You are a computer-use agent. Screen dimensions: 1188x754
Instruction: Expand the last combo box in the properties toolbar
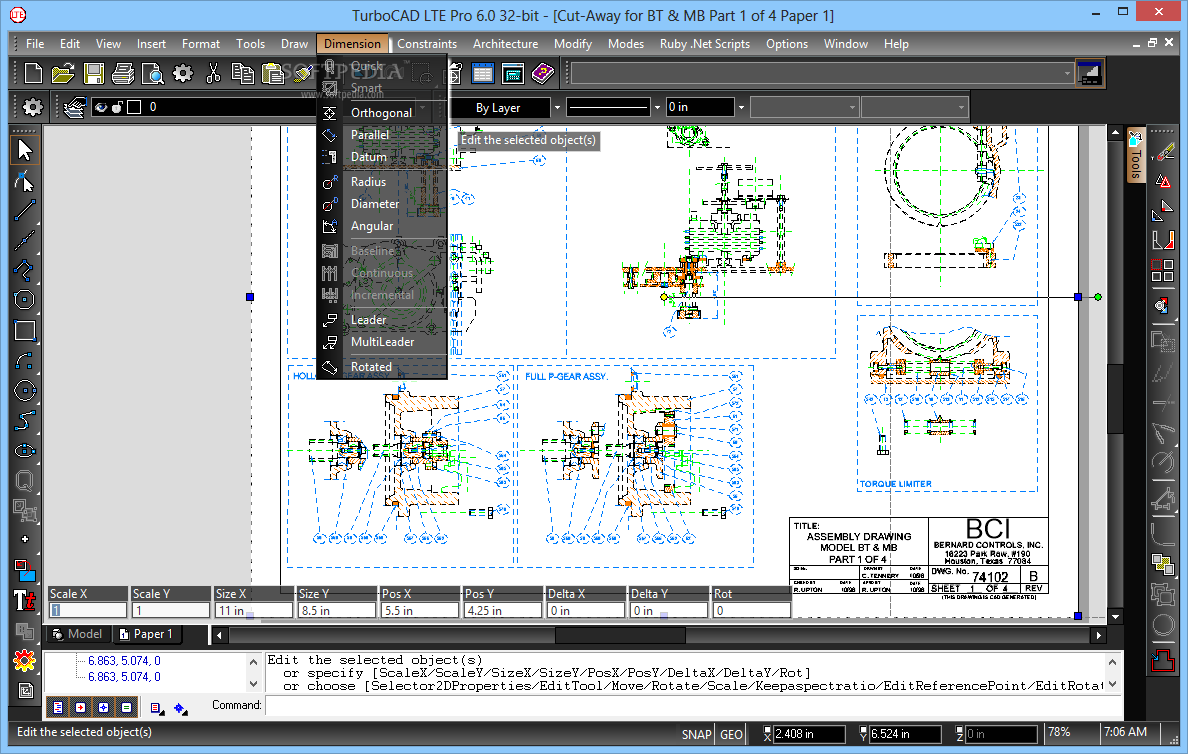tap(961, 108)
